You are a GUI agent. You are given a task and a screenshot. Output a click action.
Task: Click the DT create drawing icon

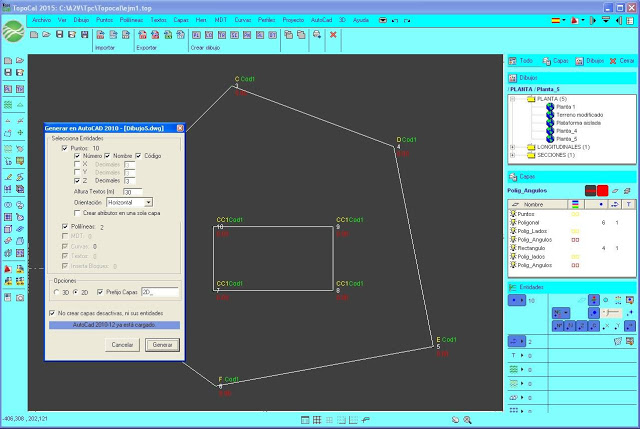pyautogui.click(x=273, y=35)
